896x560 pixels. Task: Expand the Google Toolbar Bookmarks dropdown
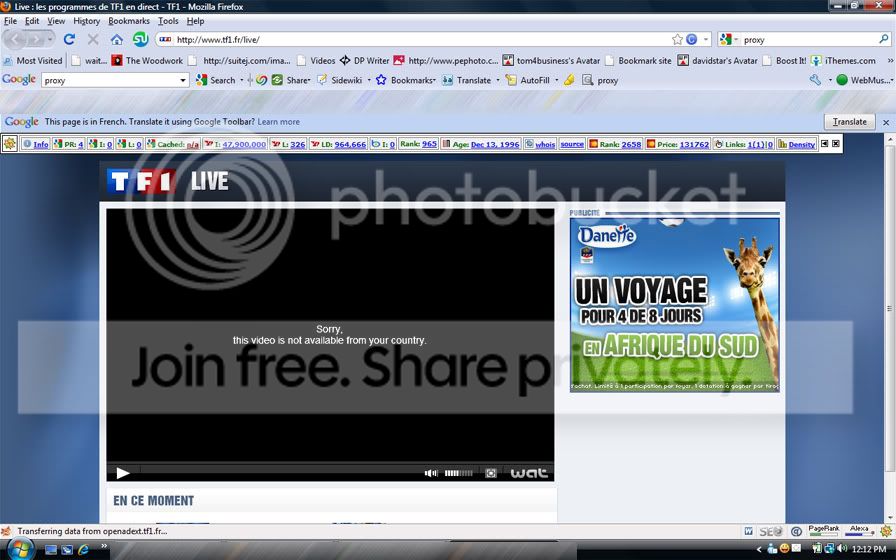tap(434, 81)
